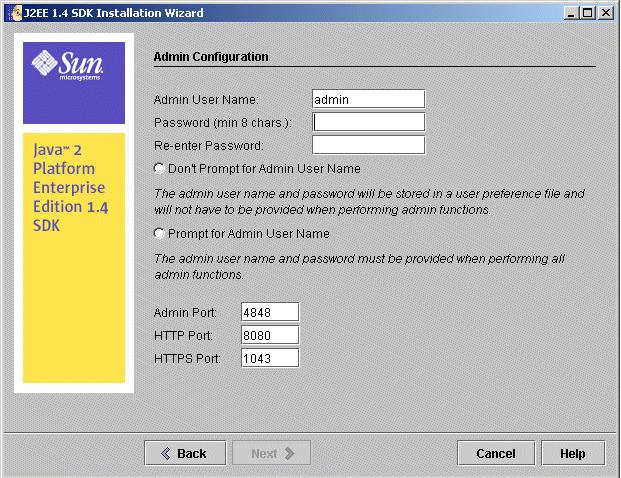Image resolution: width=621 pixels, height=478 pixels.
Task: Close the Installation Wizard window
Action: pos(606,13)
